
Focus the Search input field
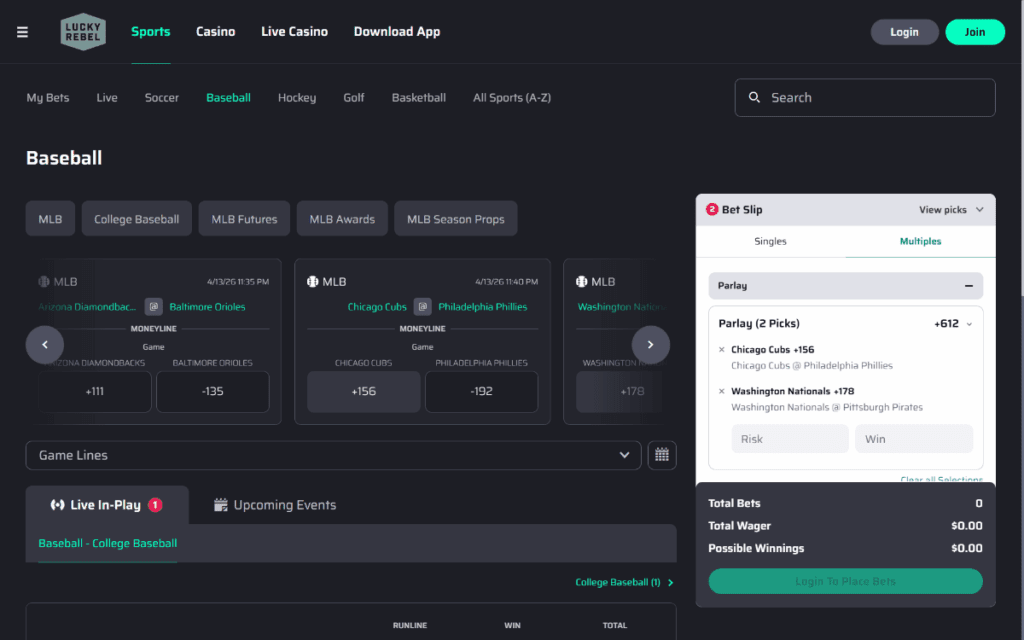[865, 97]
